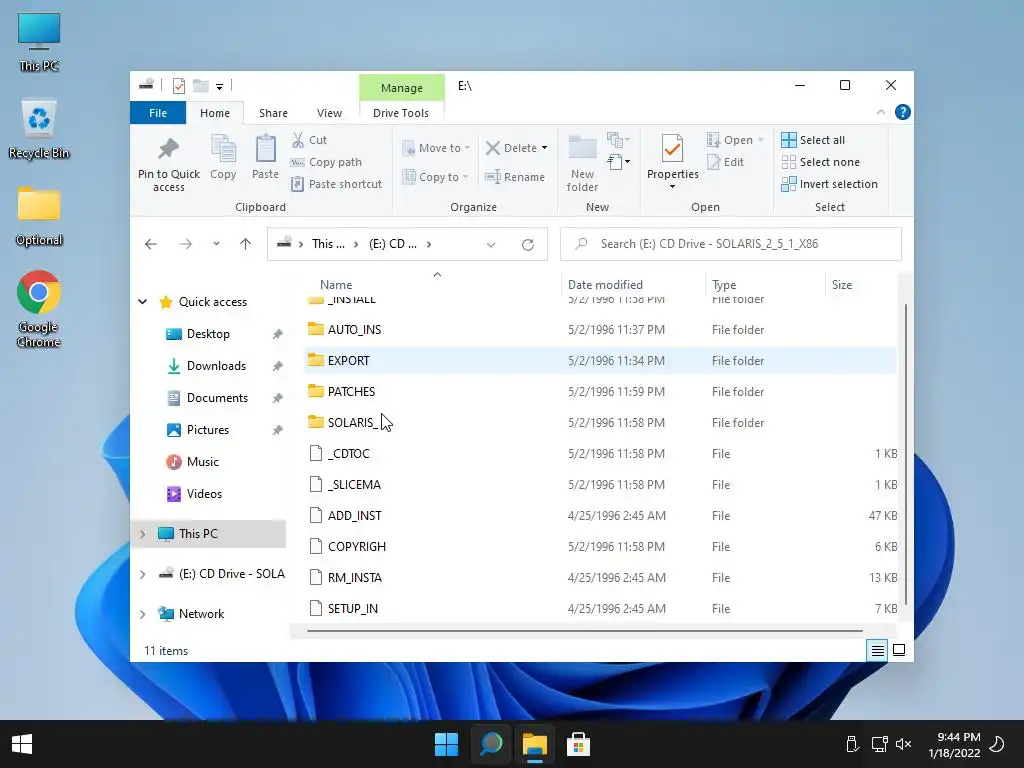The image size is (1024, 768).
Task: Click the Forward navigation arrow
Action: click(186, 244)
